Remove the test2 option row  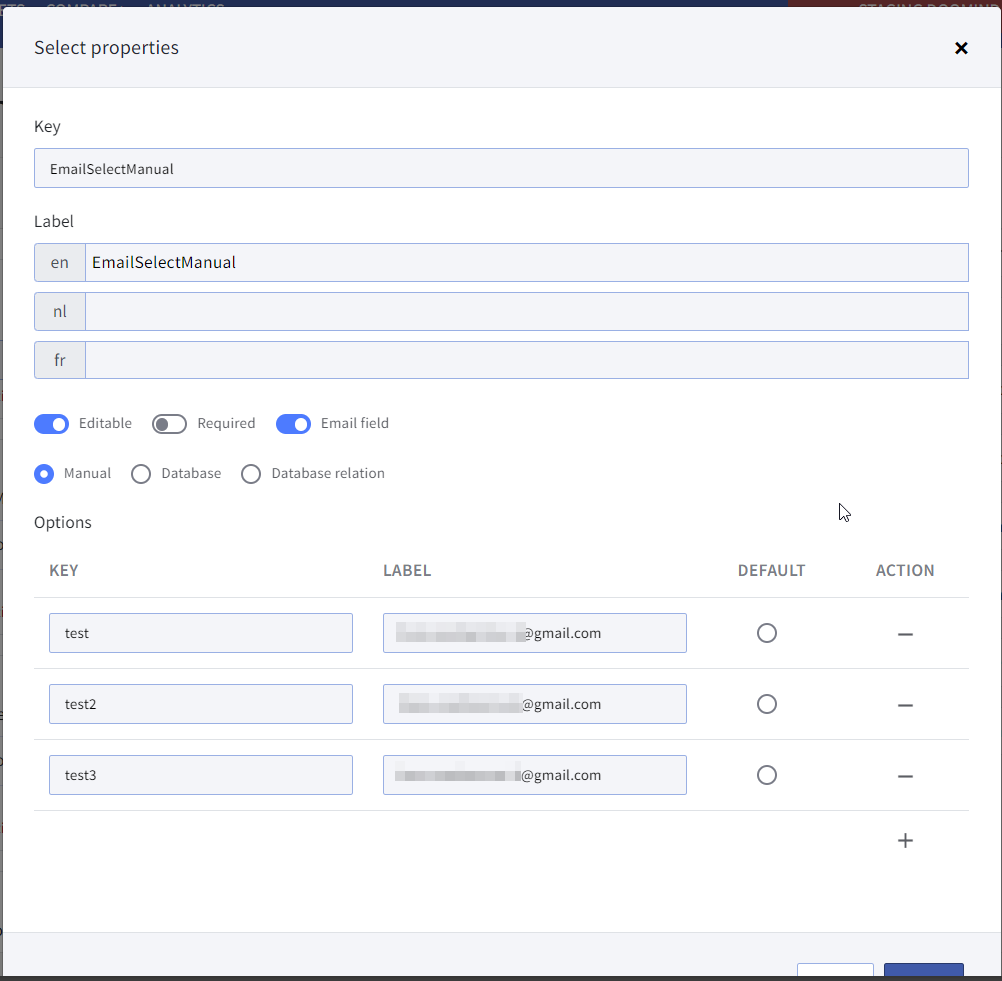[905, 705]
